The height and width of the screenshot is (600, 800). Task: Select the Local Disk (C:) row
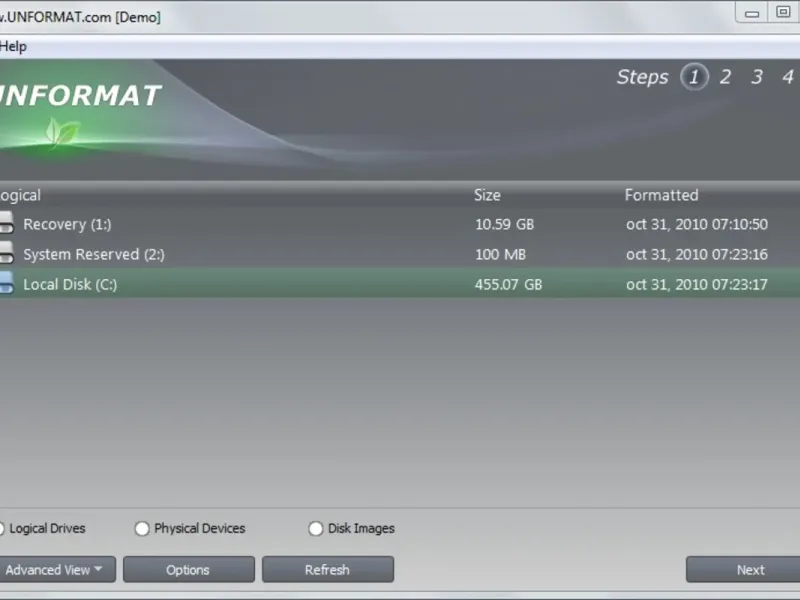(x=400, y=284)
